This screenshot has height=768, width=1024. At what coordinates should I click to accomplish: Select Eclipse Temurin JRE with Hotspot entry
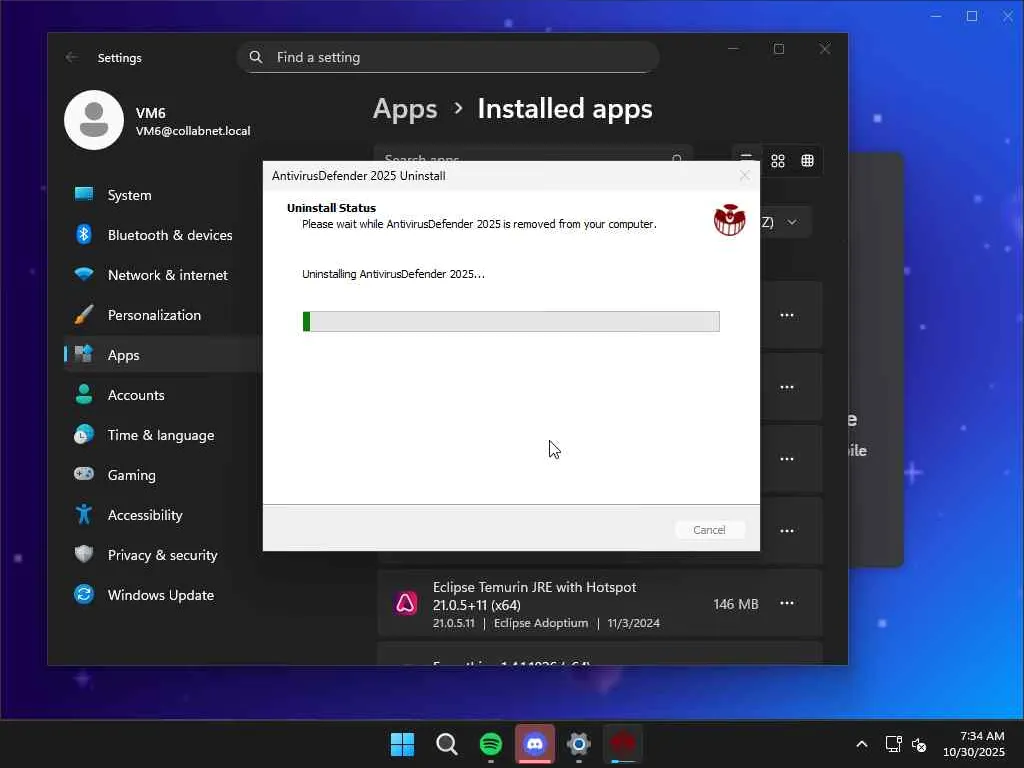click(x=600, y=604)
